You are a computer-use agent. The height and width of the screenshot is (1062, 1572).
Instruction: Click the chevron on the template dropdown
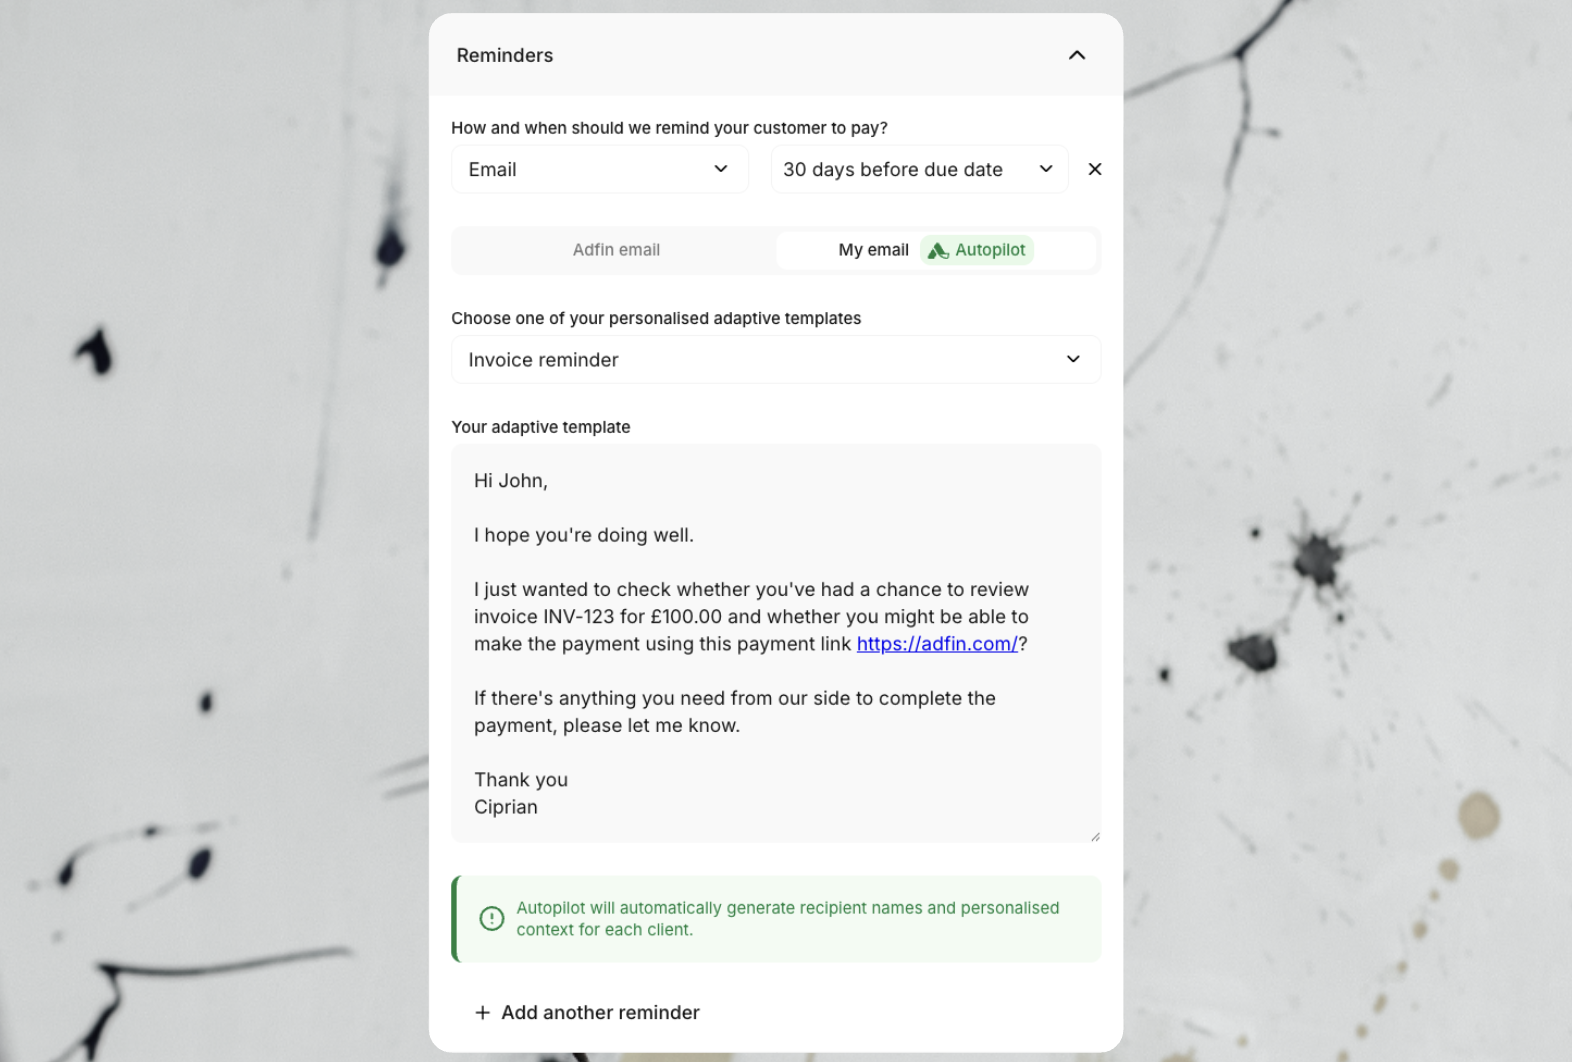1073,359
